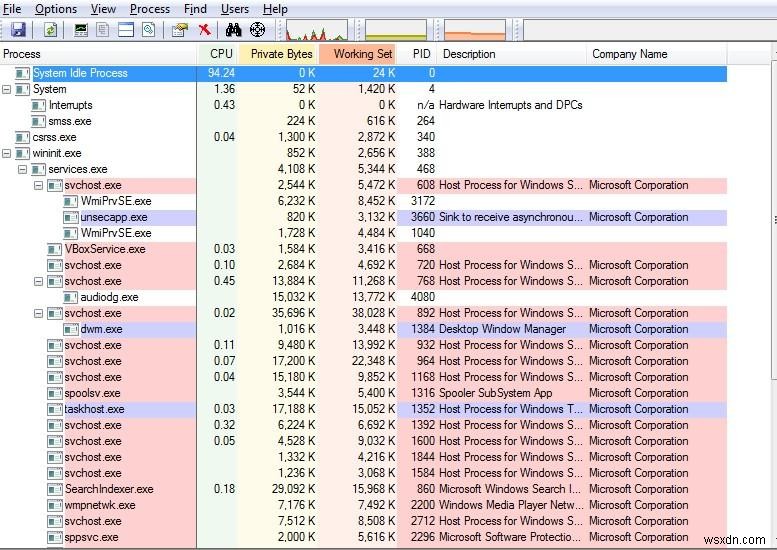Click the 38,028 K working set value
Screen dimensions: 777x550
pos(374,313)
